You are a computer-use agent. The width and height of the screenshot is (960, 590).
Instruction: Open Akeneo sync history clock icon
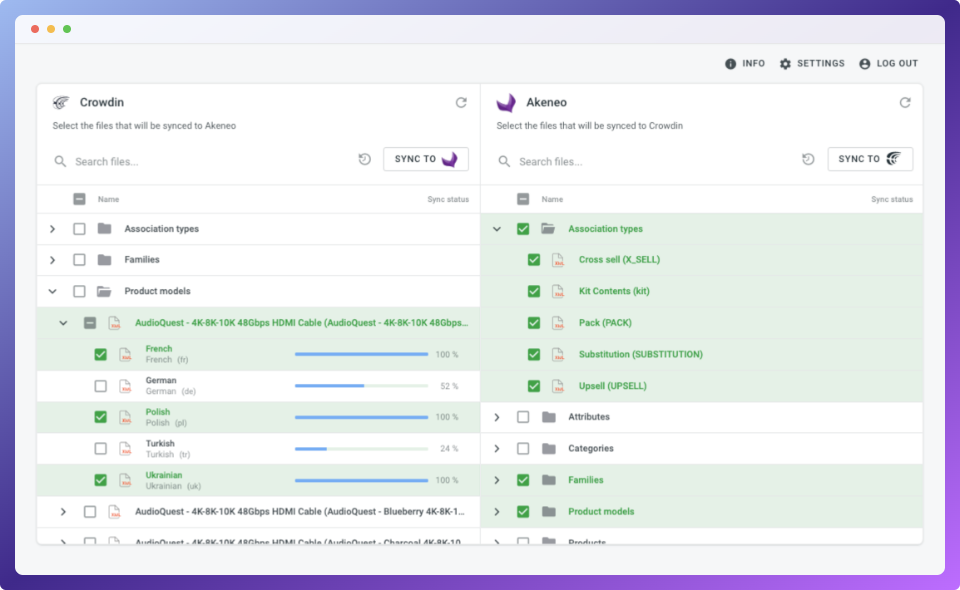(x=808, y=159)
